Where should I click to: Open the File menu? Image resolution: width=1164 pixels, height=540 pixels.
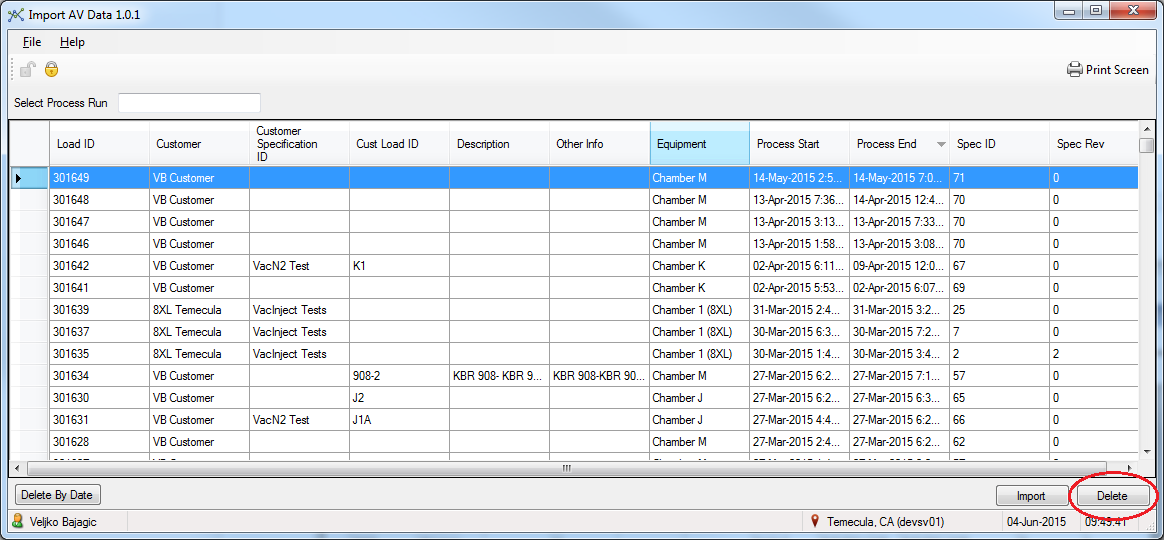click(32, 42)
